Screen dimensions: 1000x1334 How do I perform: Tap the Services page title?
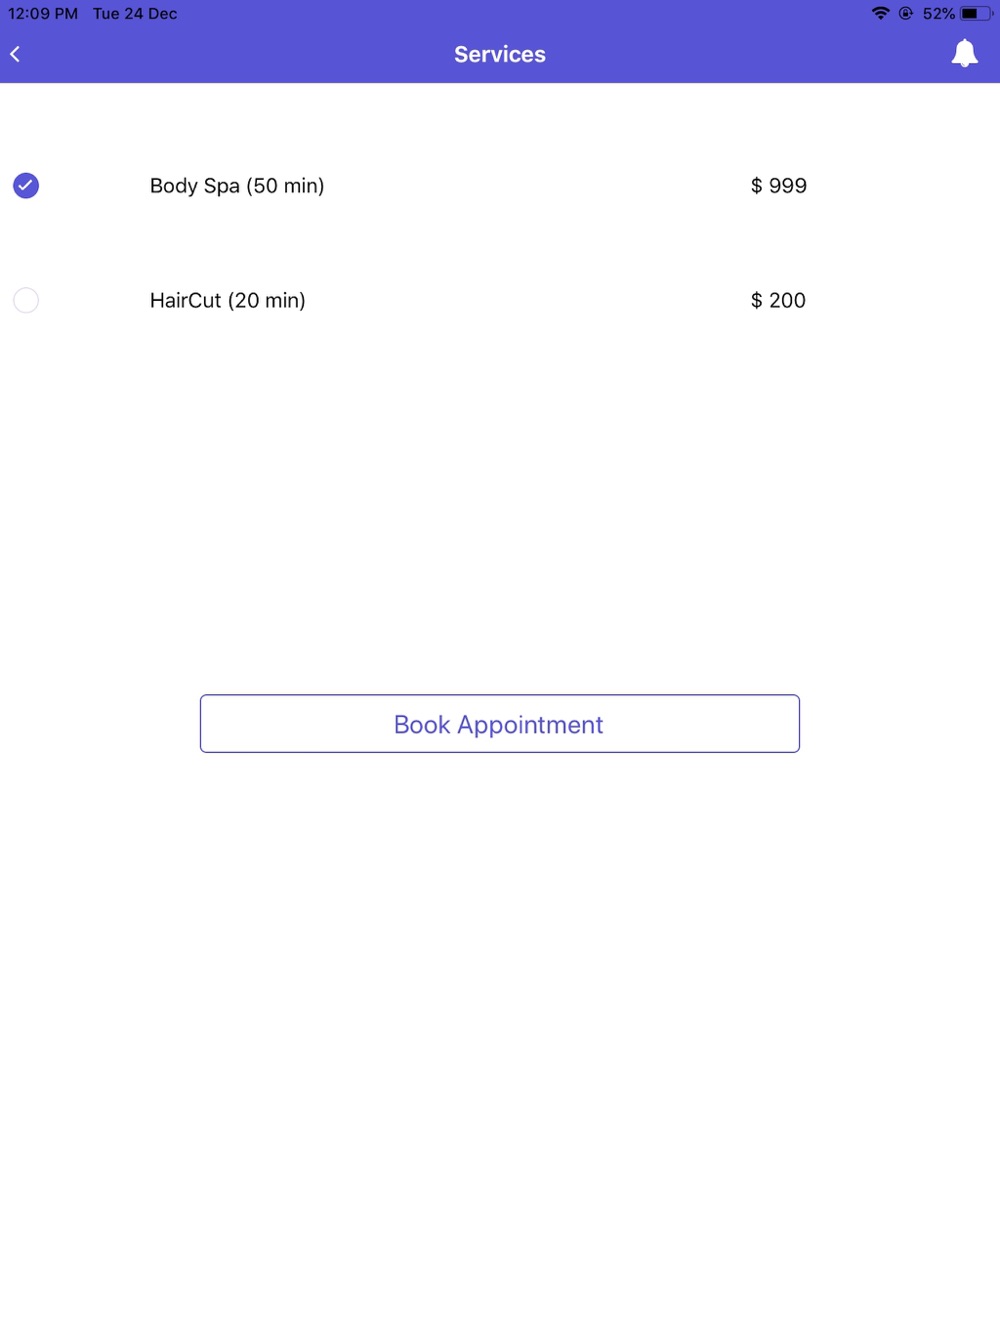pos(500,54)
